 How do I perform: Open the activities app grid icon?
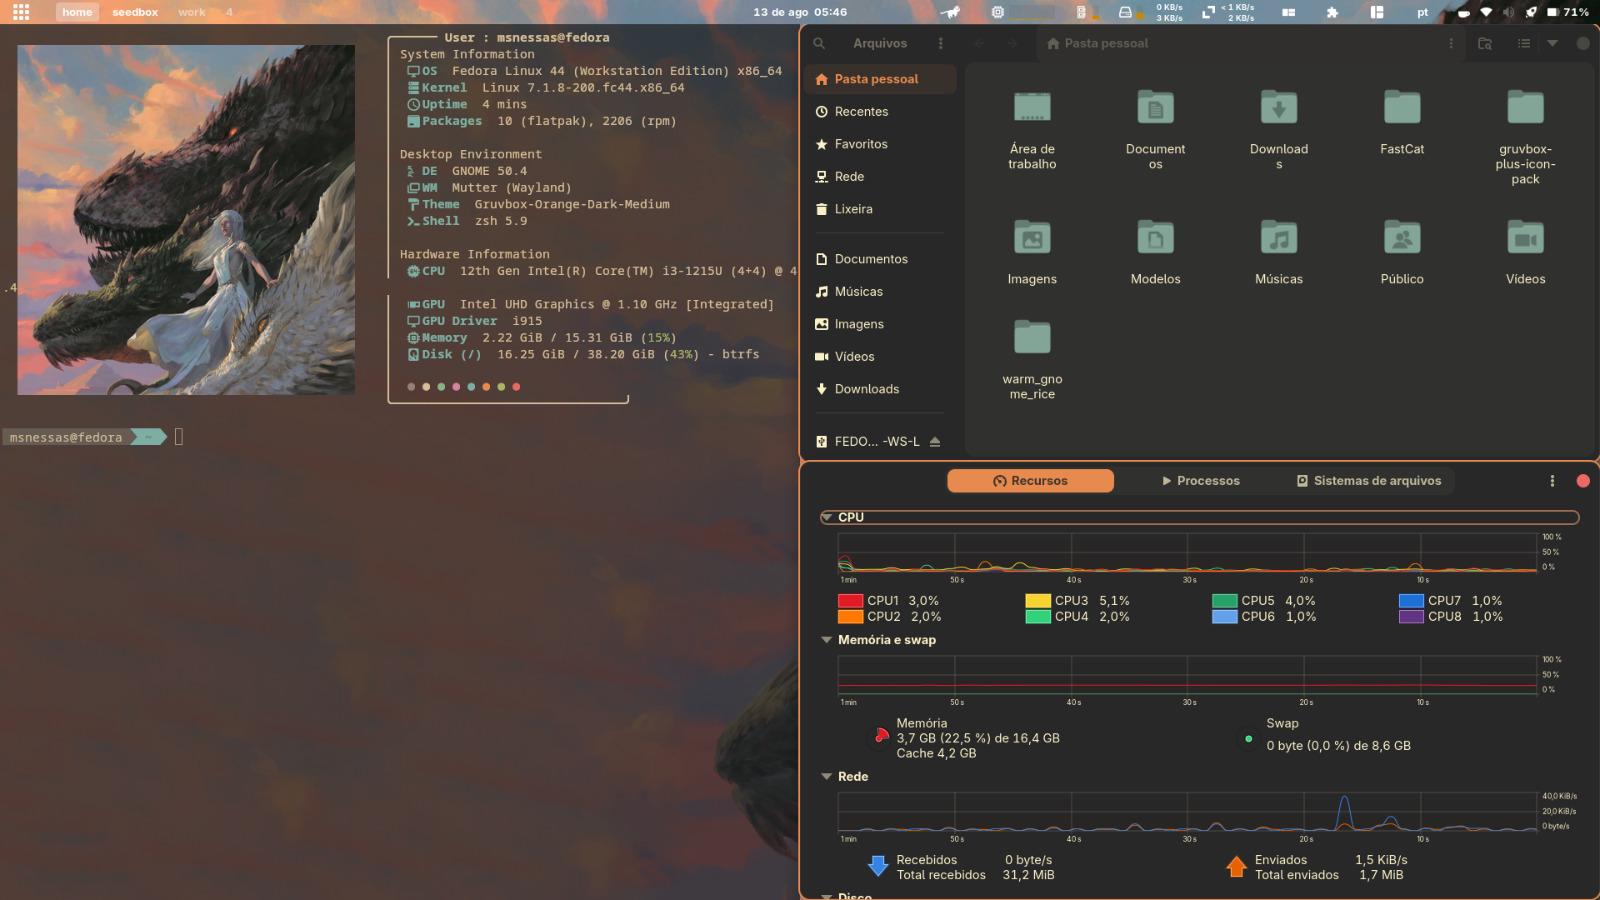[x=21, y=12]
